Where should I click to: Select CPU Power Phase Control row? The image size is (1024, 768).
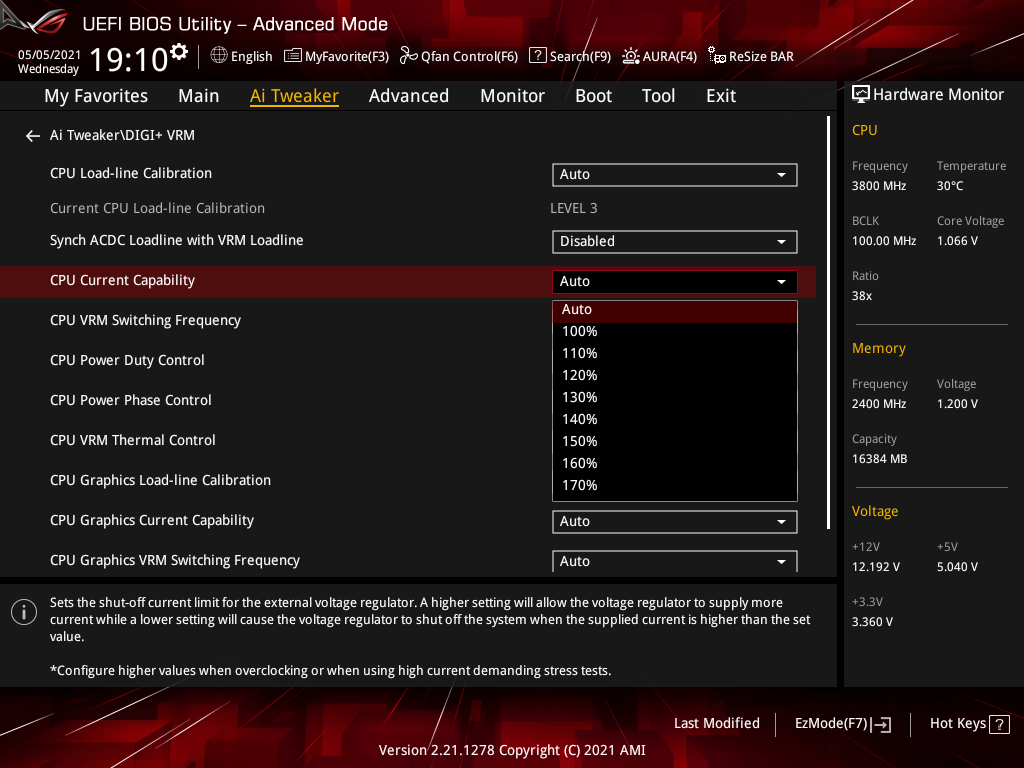coord(131,400)
